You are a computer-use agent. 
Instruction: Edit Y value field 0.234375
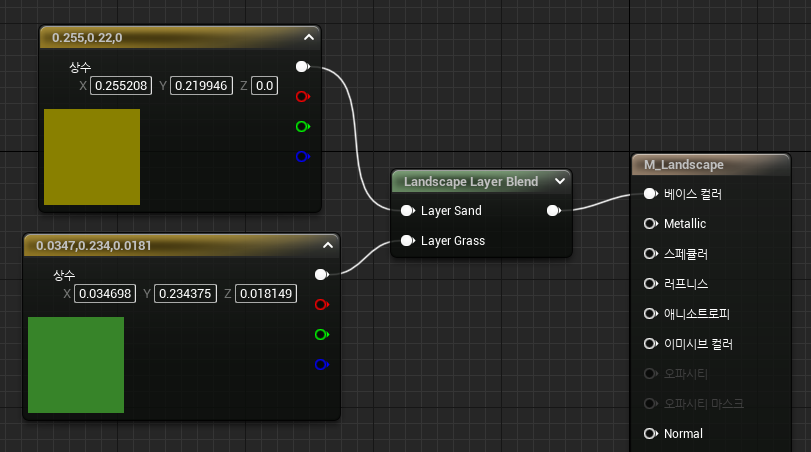pyautogui.click(x=185, y=294)
